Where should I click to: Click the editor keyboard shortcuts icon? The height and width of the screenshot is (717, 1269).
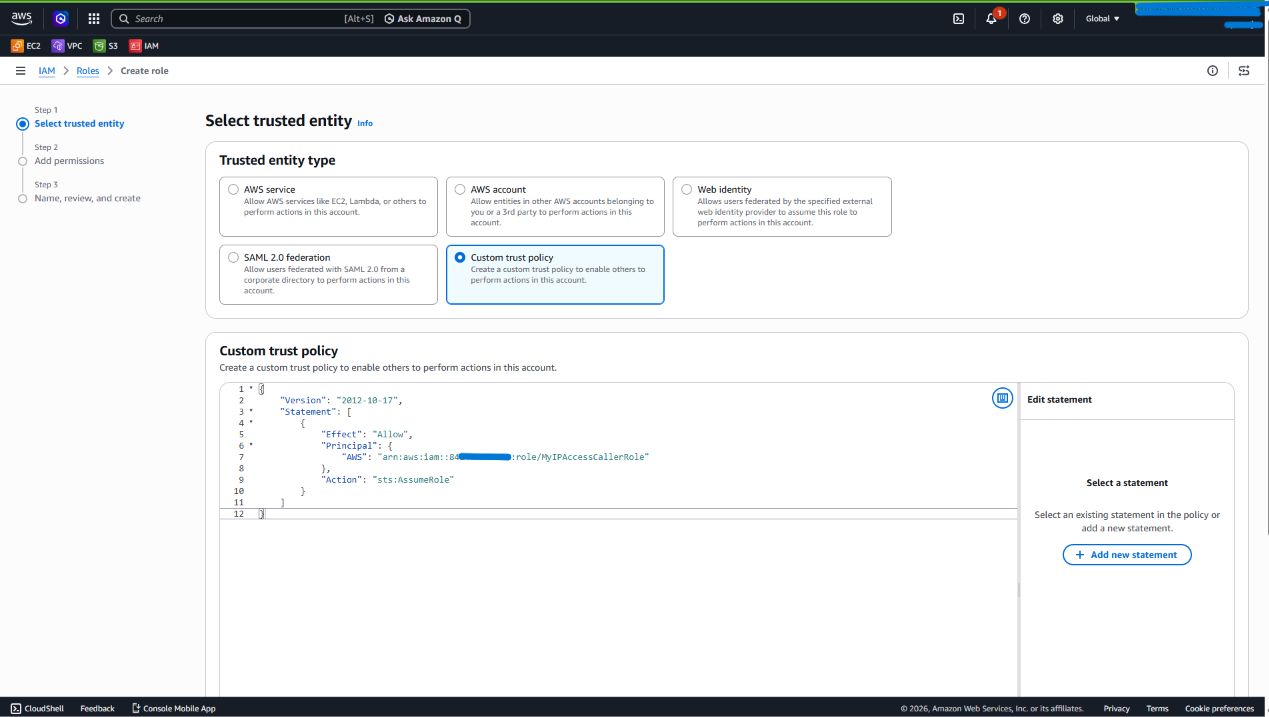tap(1002, 398)
